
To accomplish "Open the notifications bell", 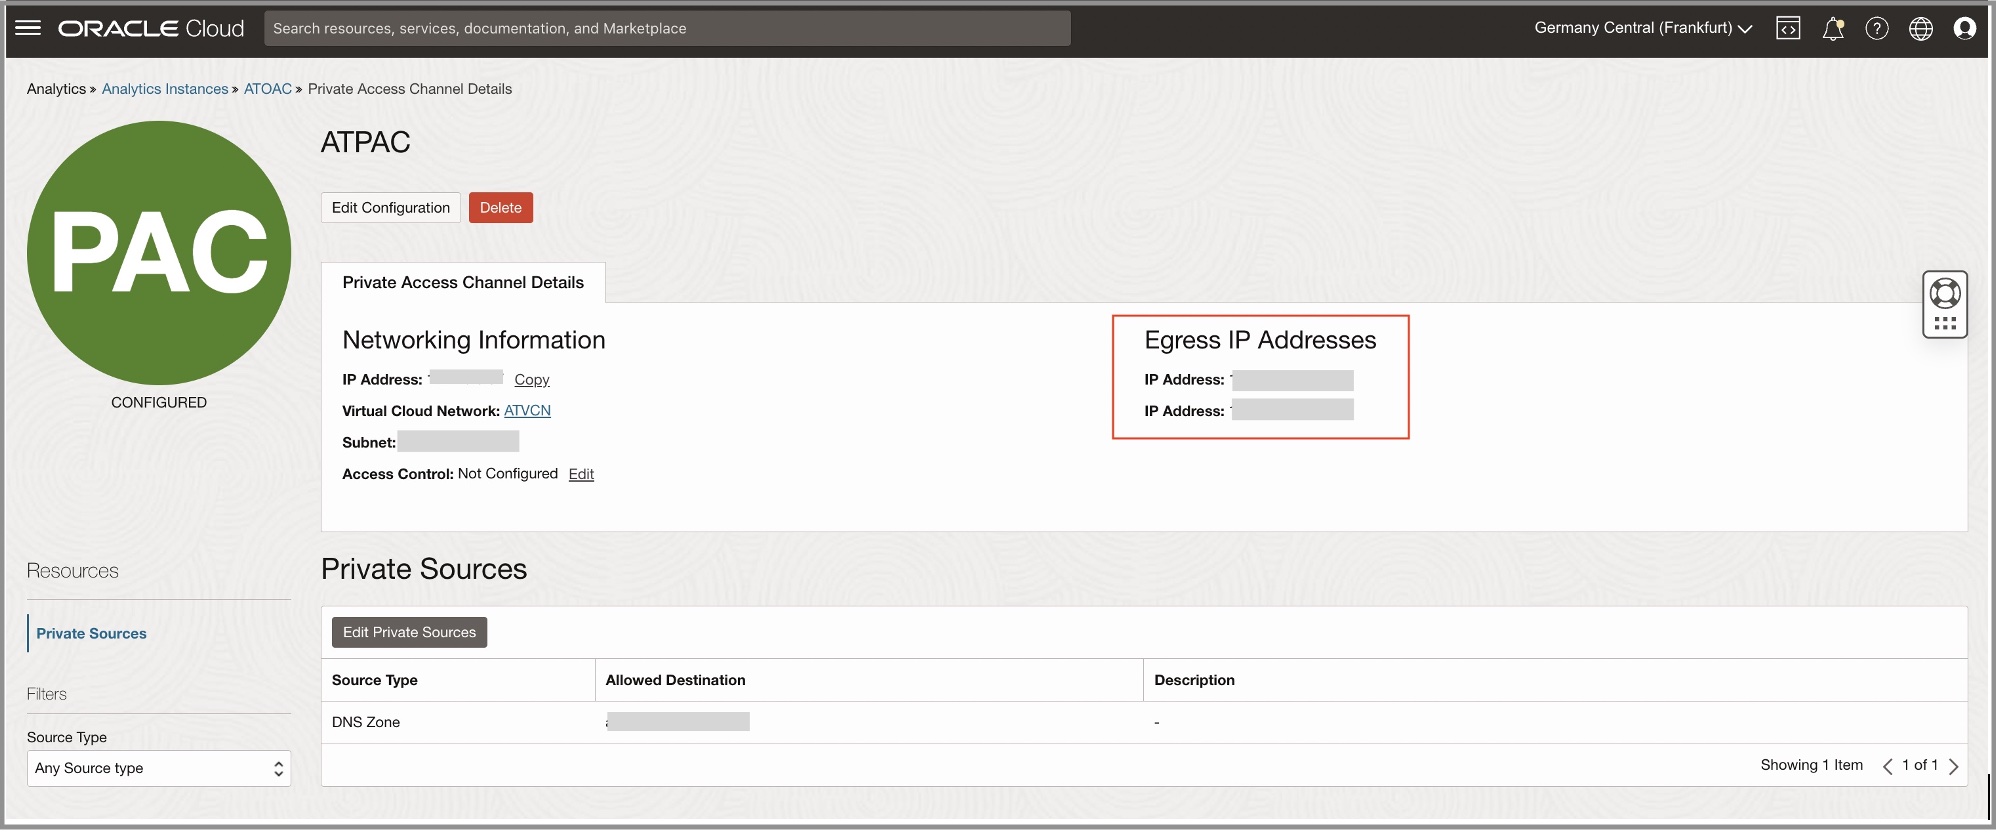I will click(1833, 28).
